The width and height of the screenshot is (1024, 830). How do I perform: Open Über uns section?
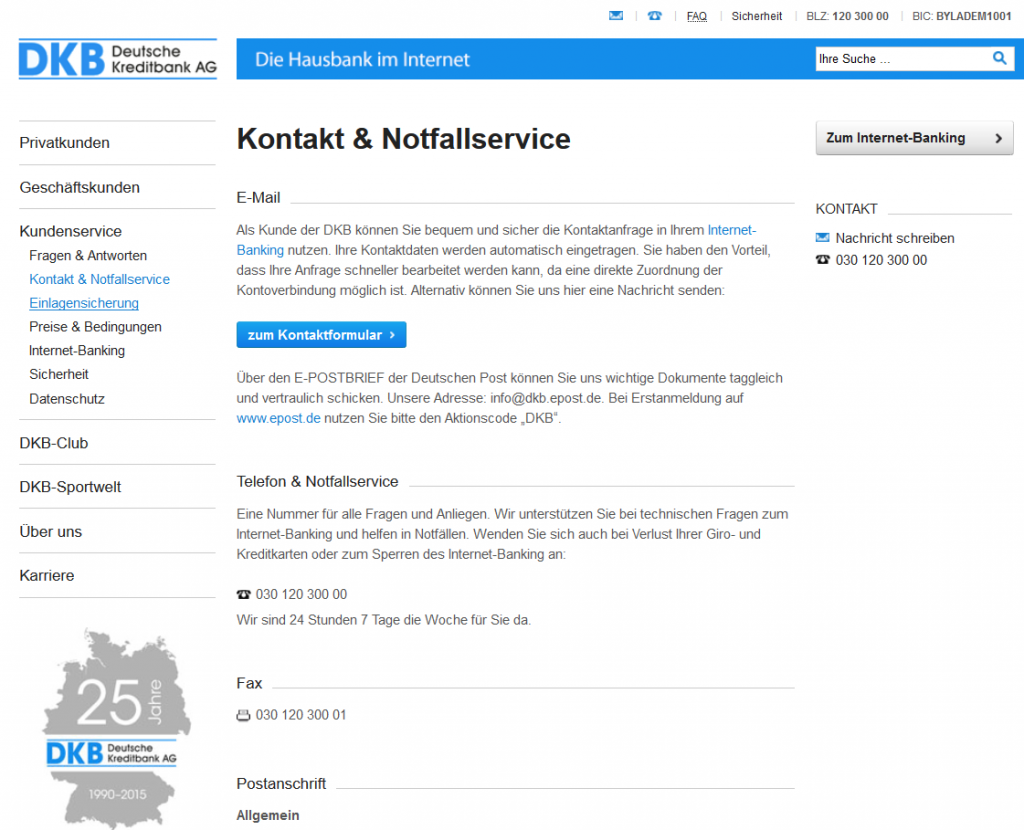click(51, 532)
